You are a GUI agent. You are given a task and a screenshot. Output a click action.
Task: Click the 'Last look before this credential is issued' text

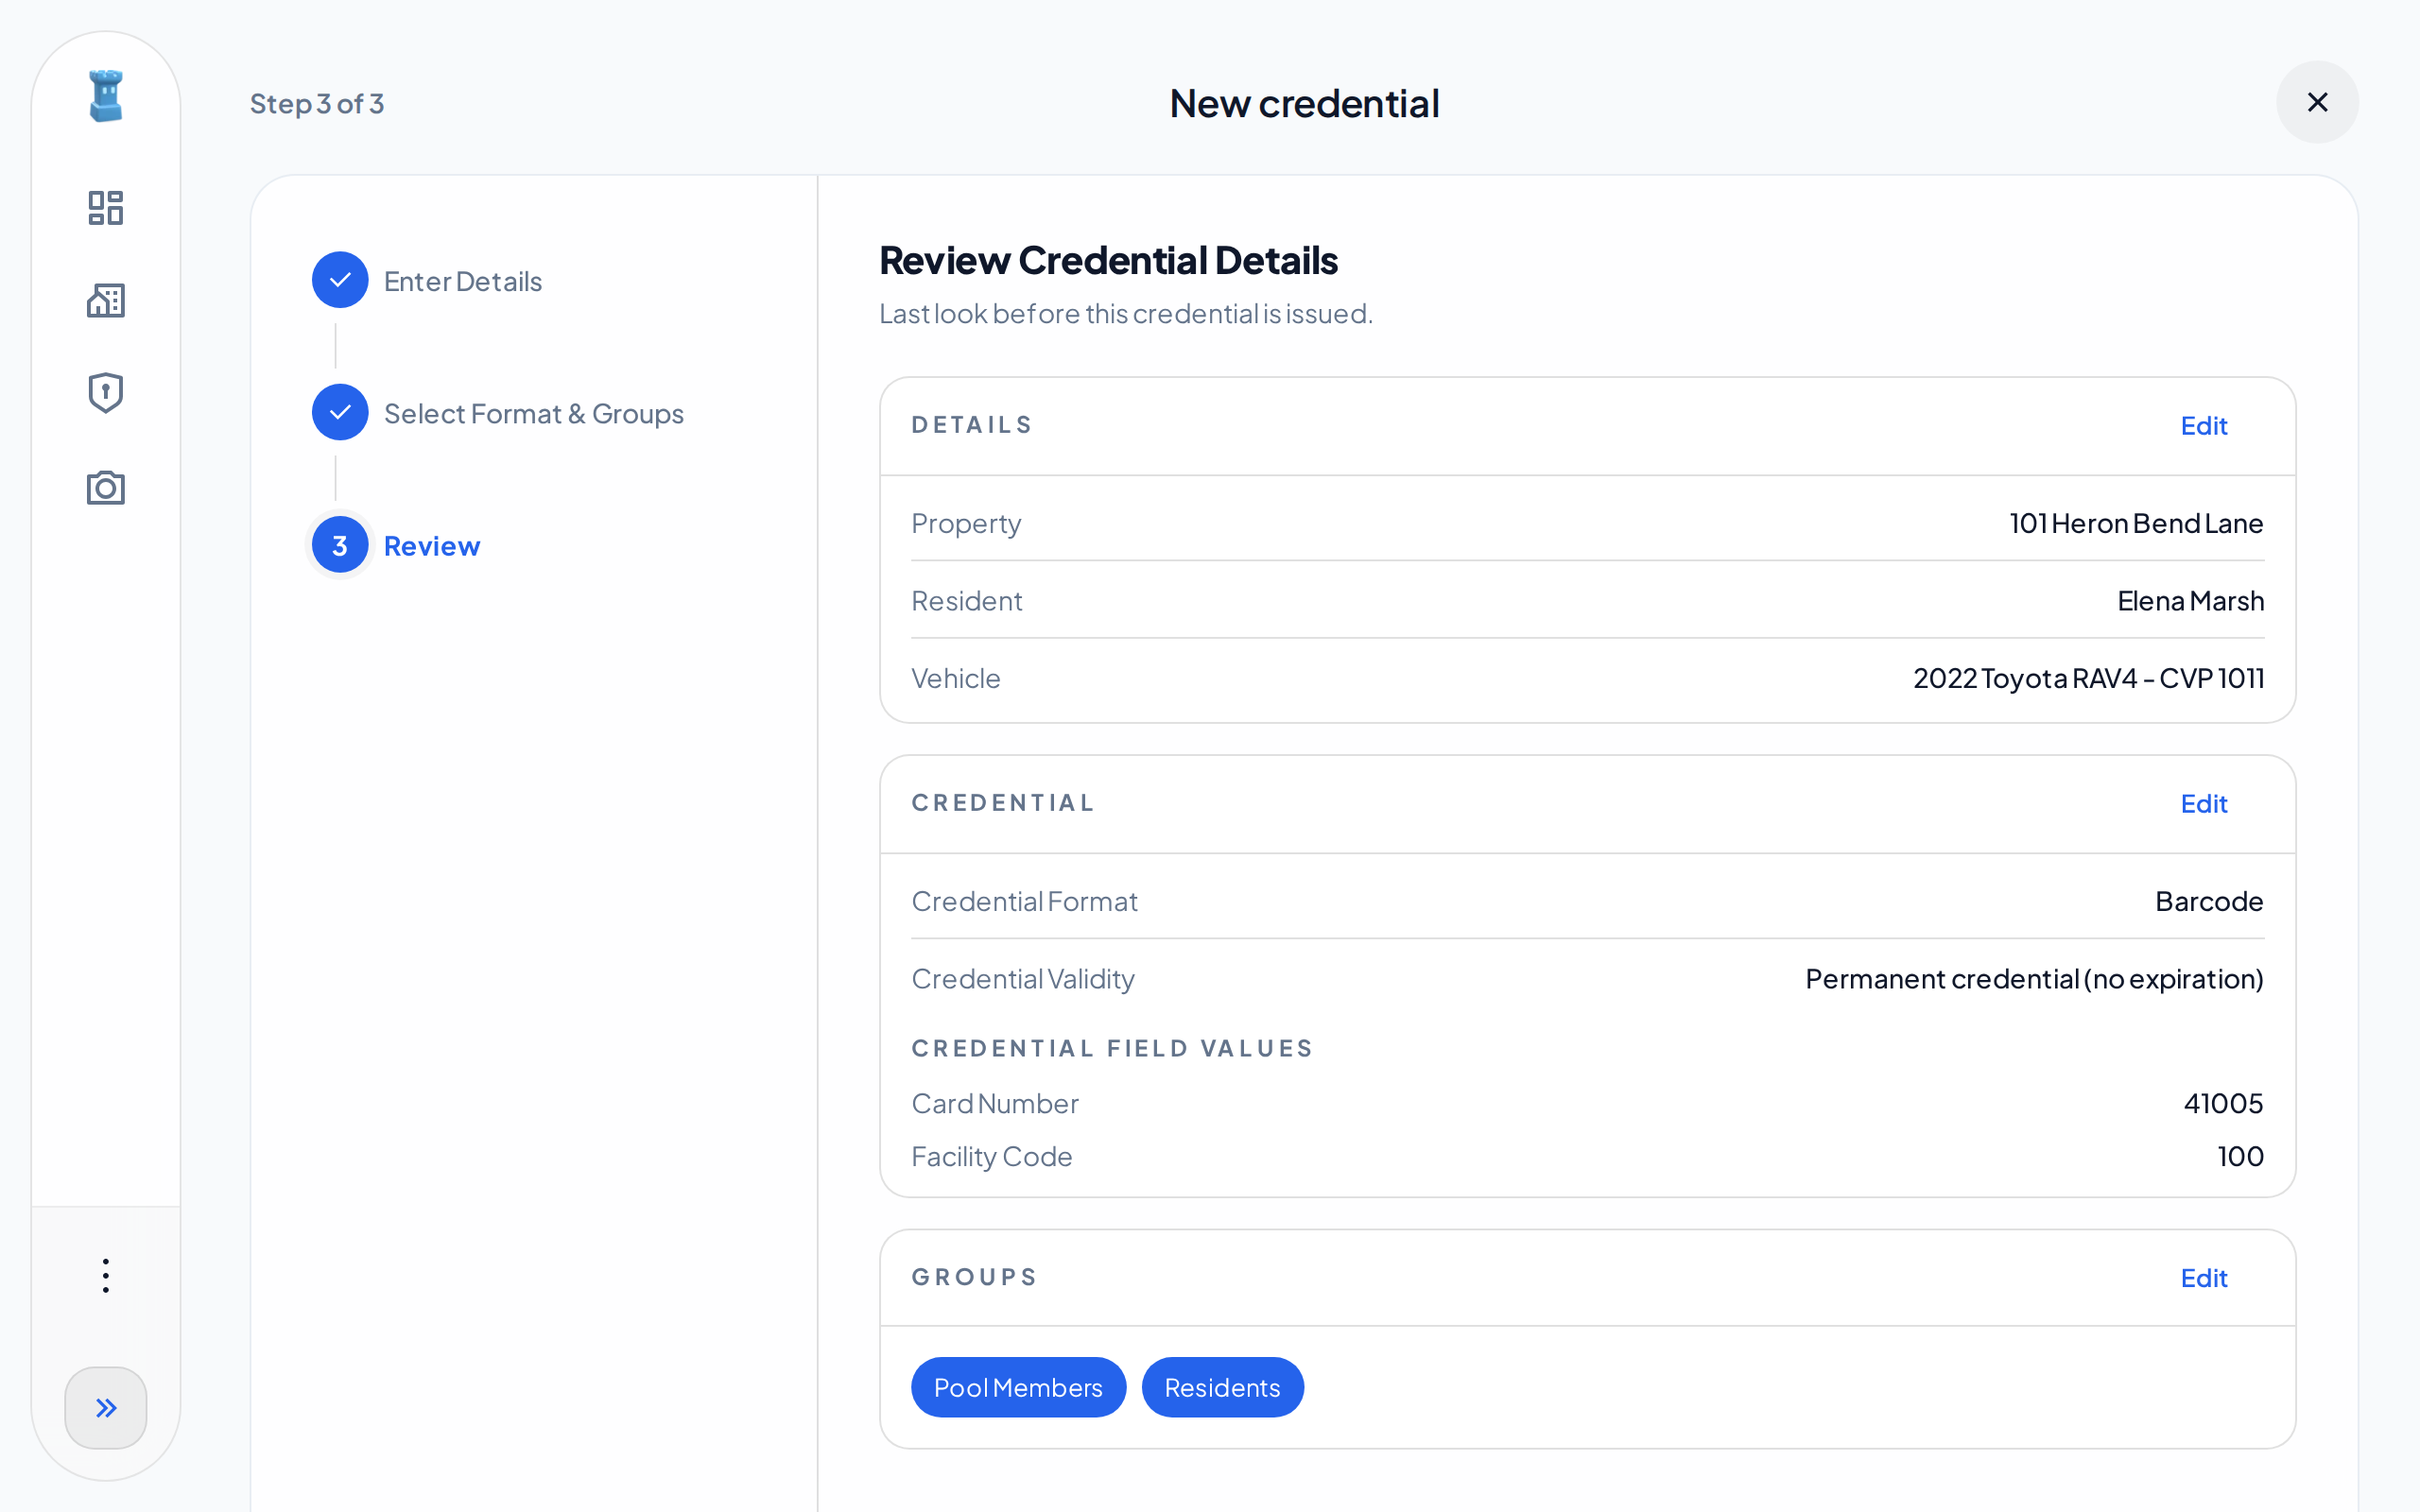click(1125, 313)
